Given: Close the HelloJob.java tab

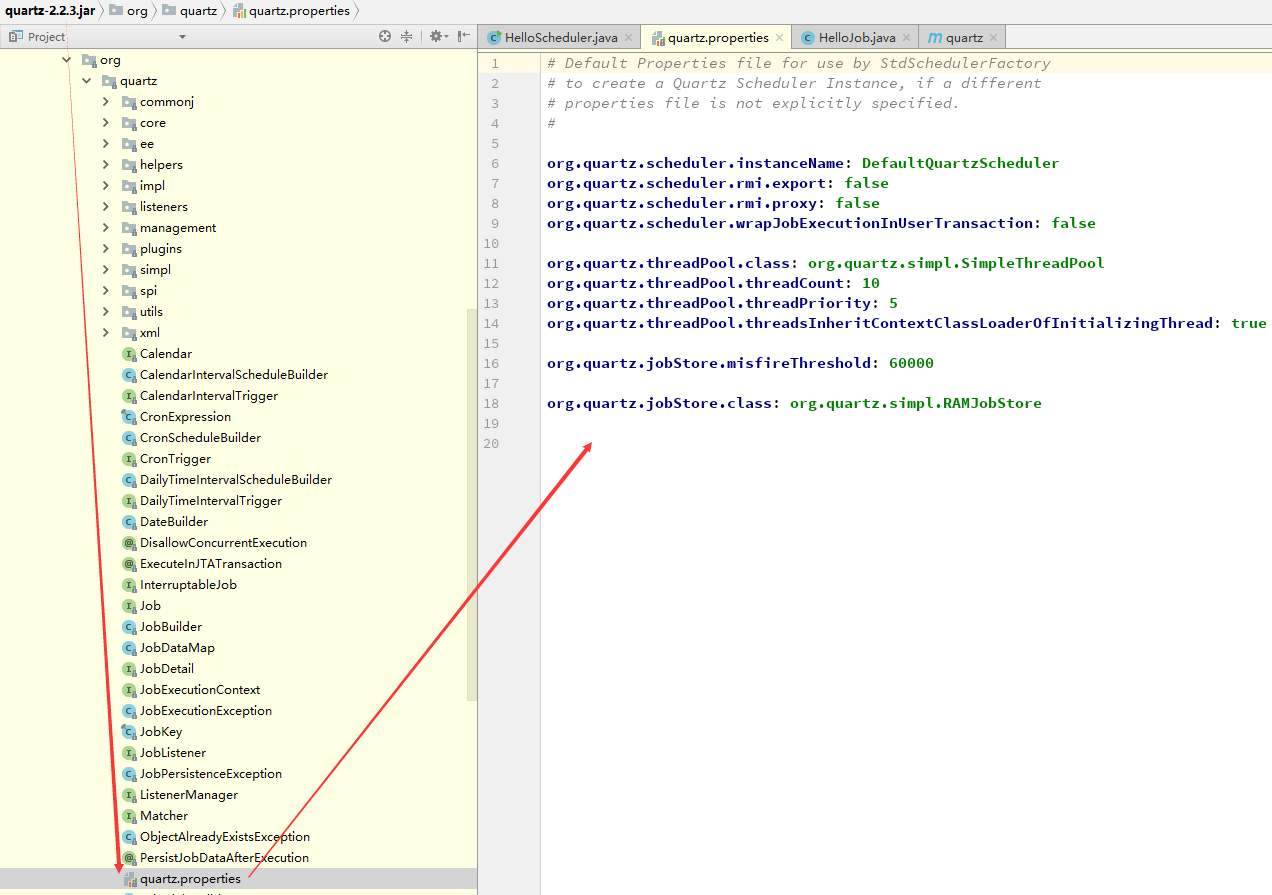Looking at the screenshot, I should (x=907, y=38).
